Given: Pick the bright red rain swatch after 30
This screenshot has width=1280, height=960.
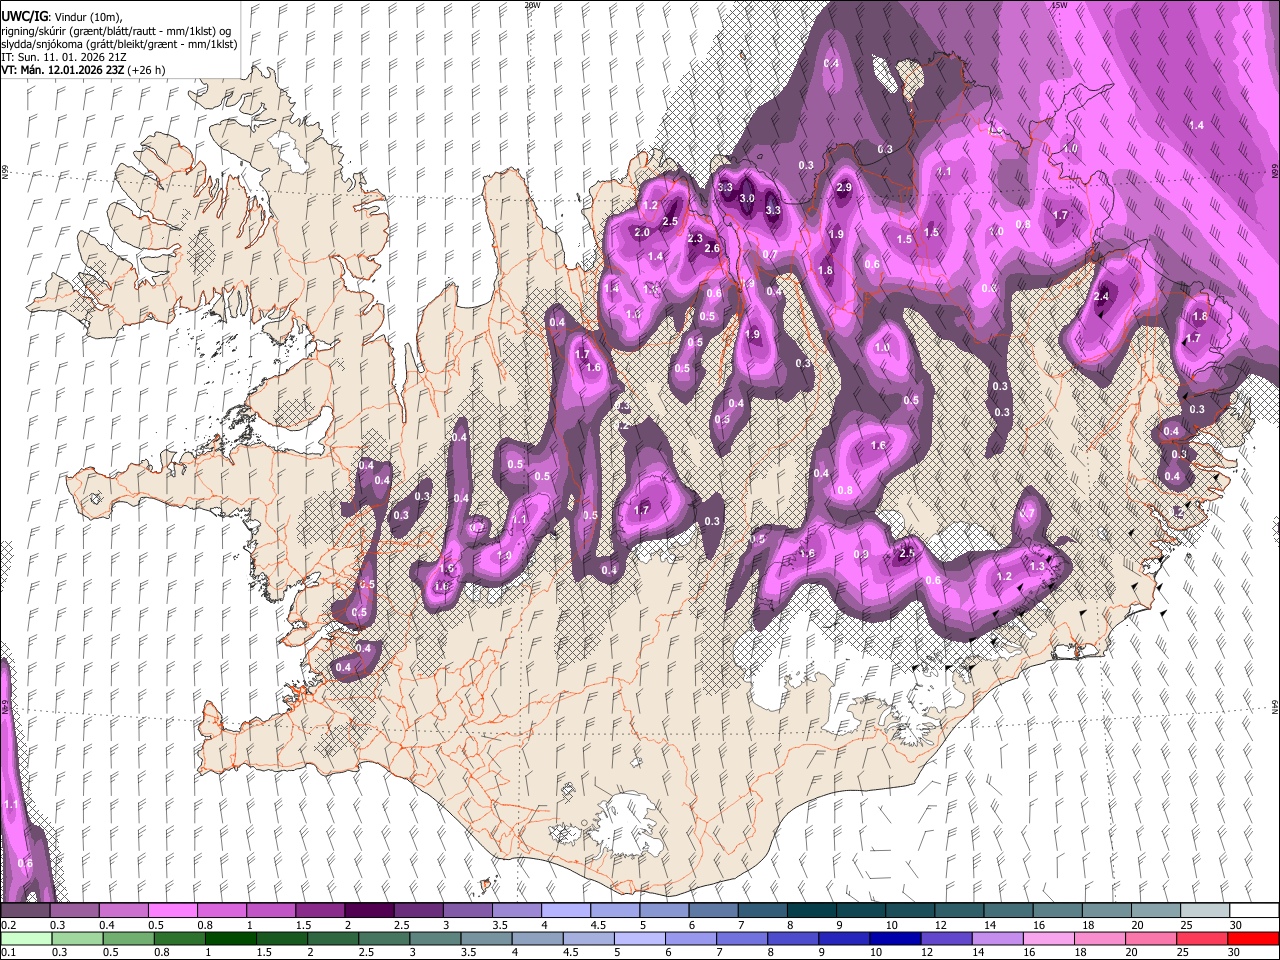Looking at the screenshot, I should (1252, 939).
